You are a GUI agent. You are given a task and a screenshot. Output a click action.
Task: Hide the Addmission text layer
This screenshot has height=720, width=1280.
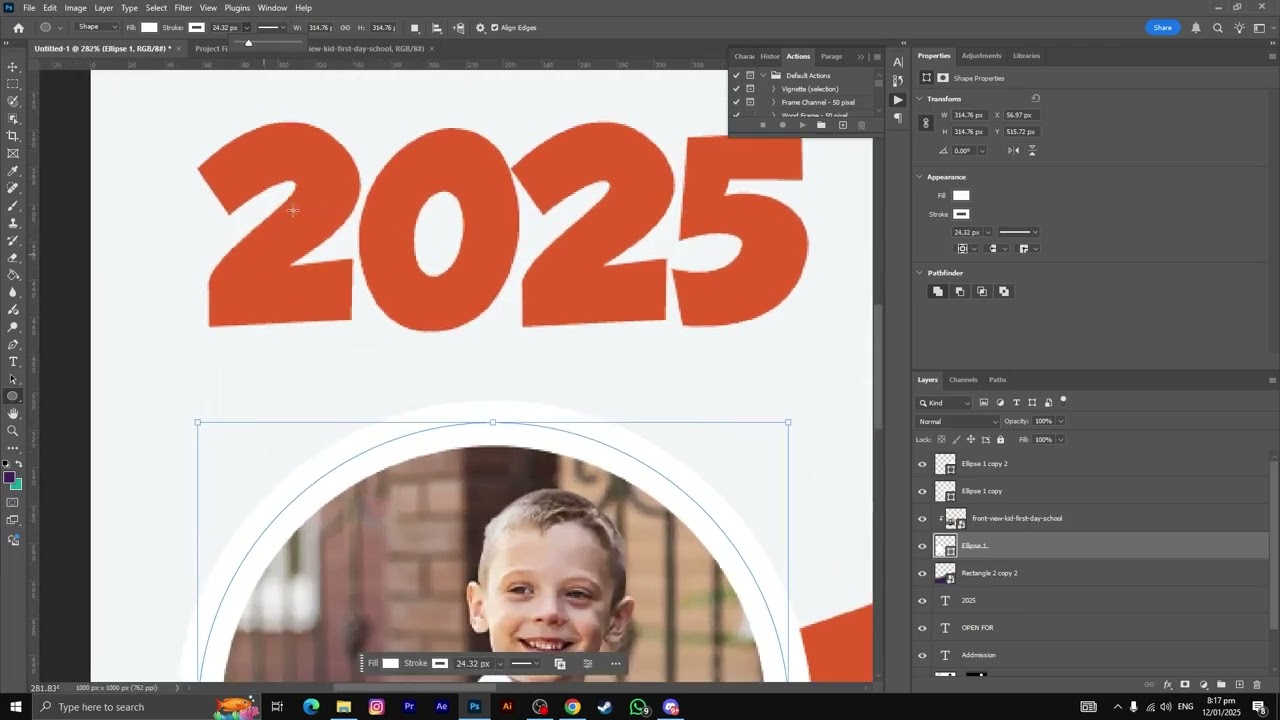(922, 655)
